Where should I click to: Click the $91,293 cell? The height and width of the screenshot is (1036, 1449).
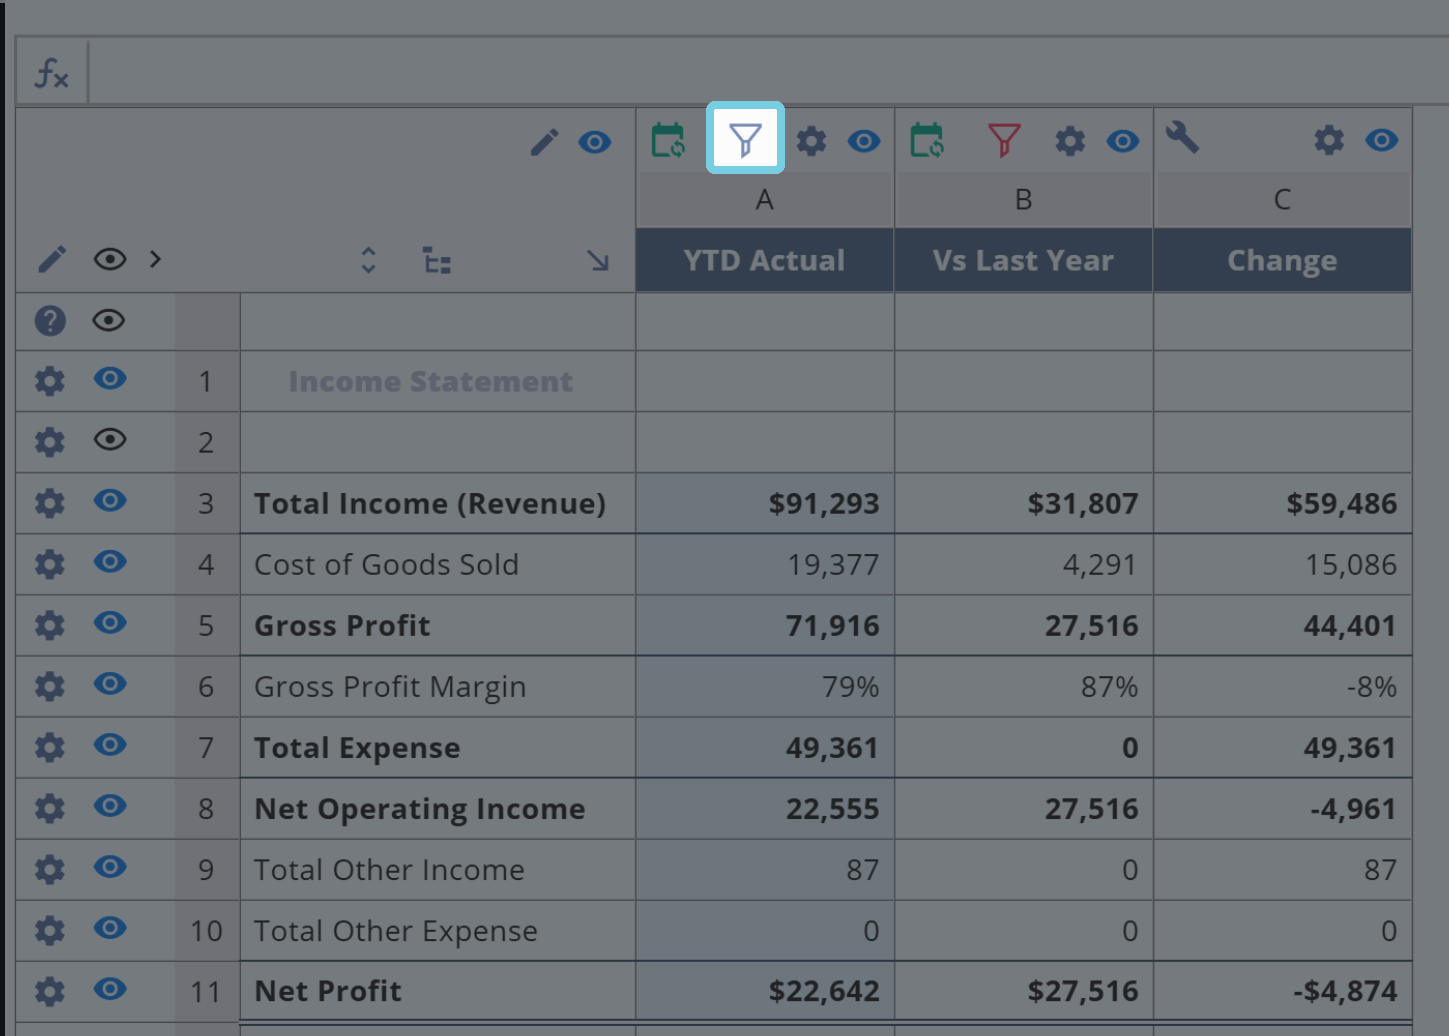[x=765, y=503]
